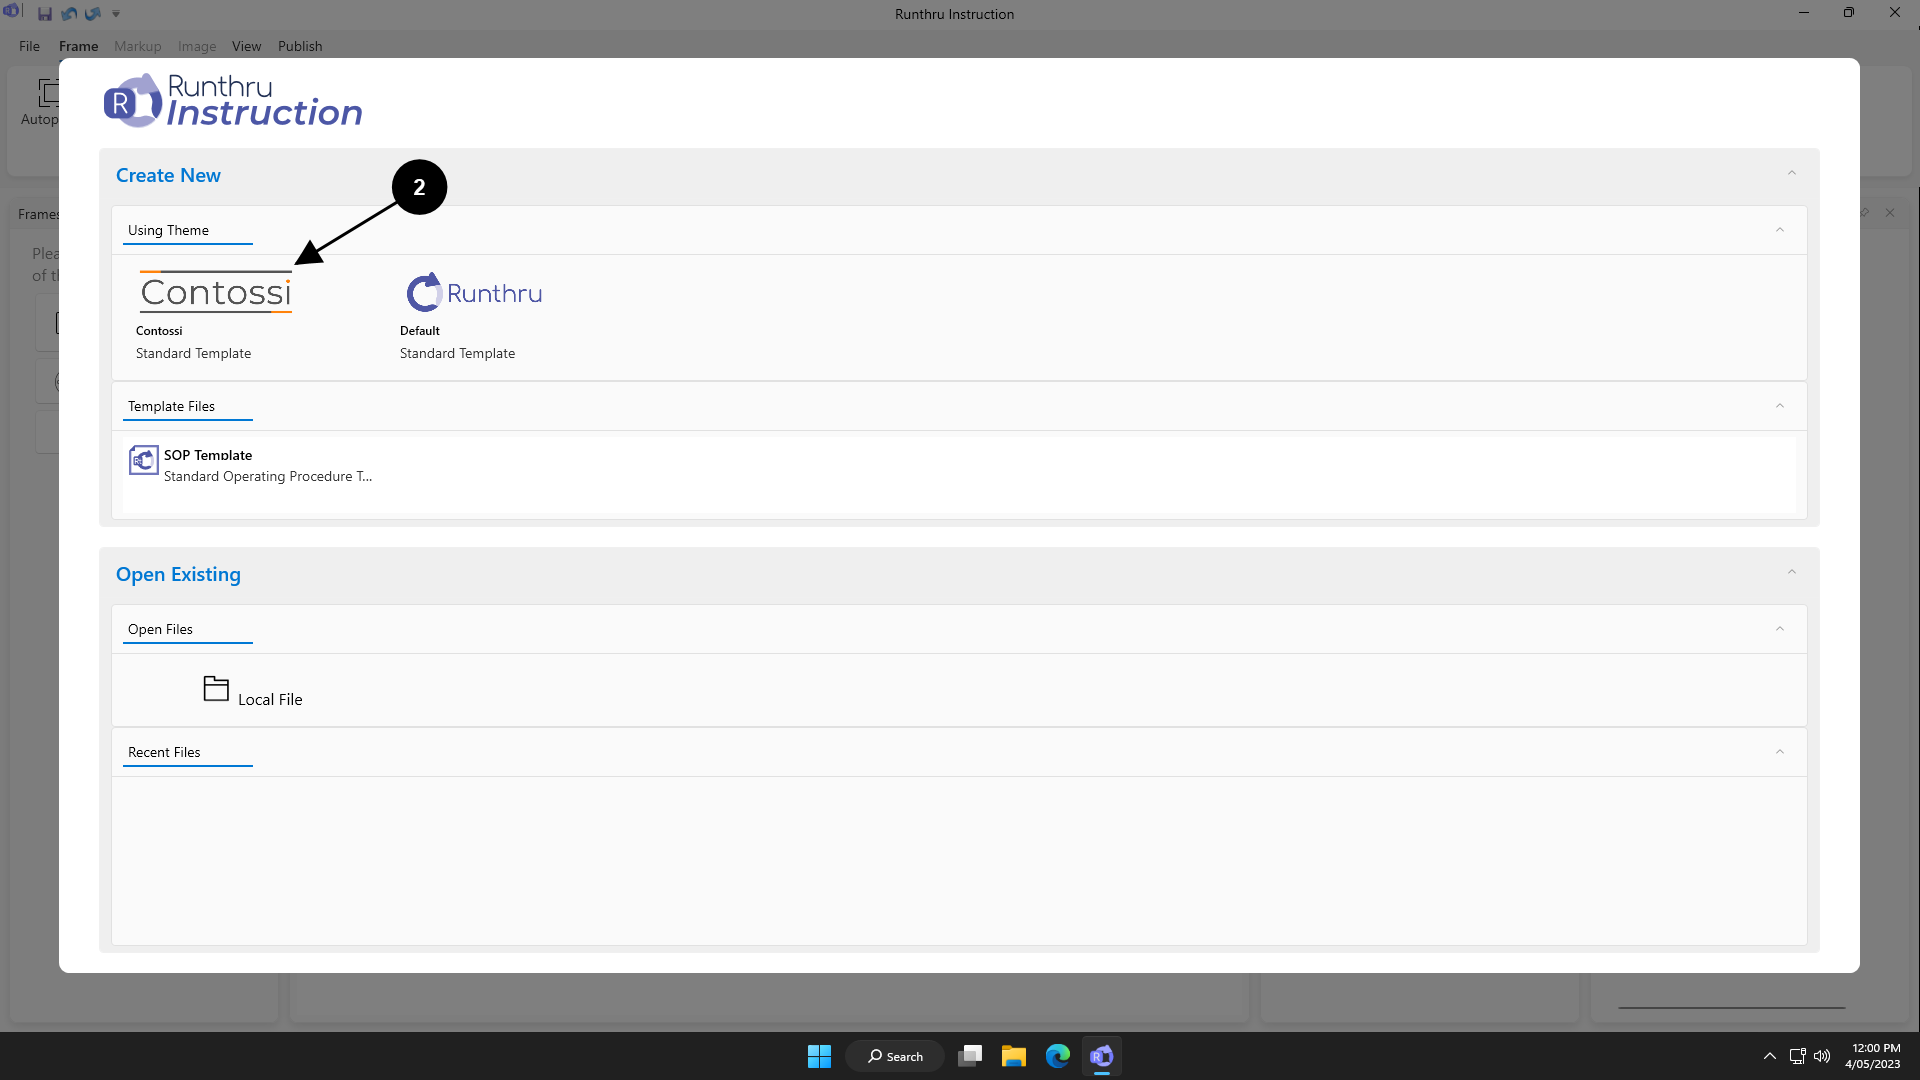Launch Microsoft Edge from the taskbar
1920x1080 pixels.
click(1057, 1056)
